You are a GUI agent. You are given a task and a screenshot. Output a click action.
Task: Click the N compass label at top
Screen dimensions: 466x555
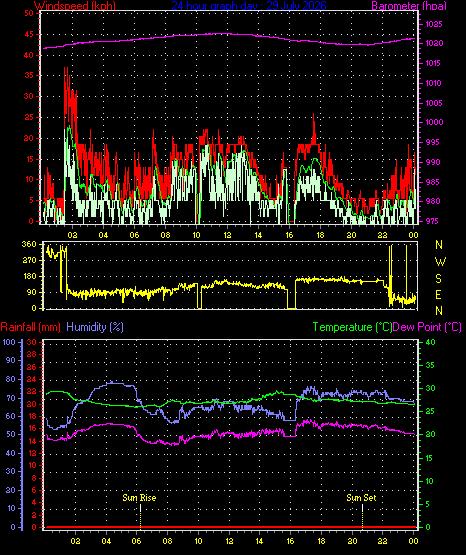[439, 245]
